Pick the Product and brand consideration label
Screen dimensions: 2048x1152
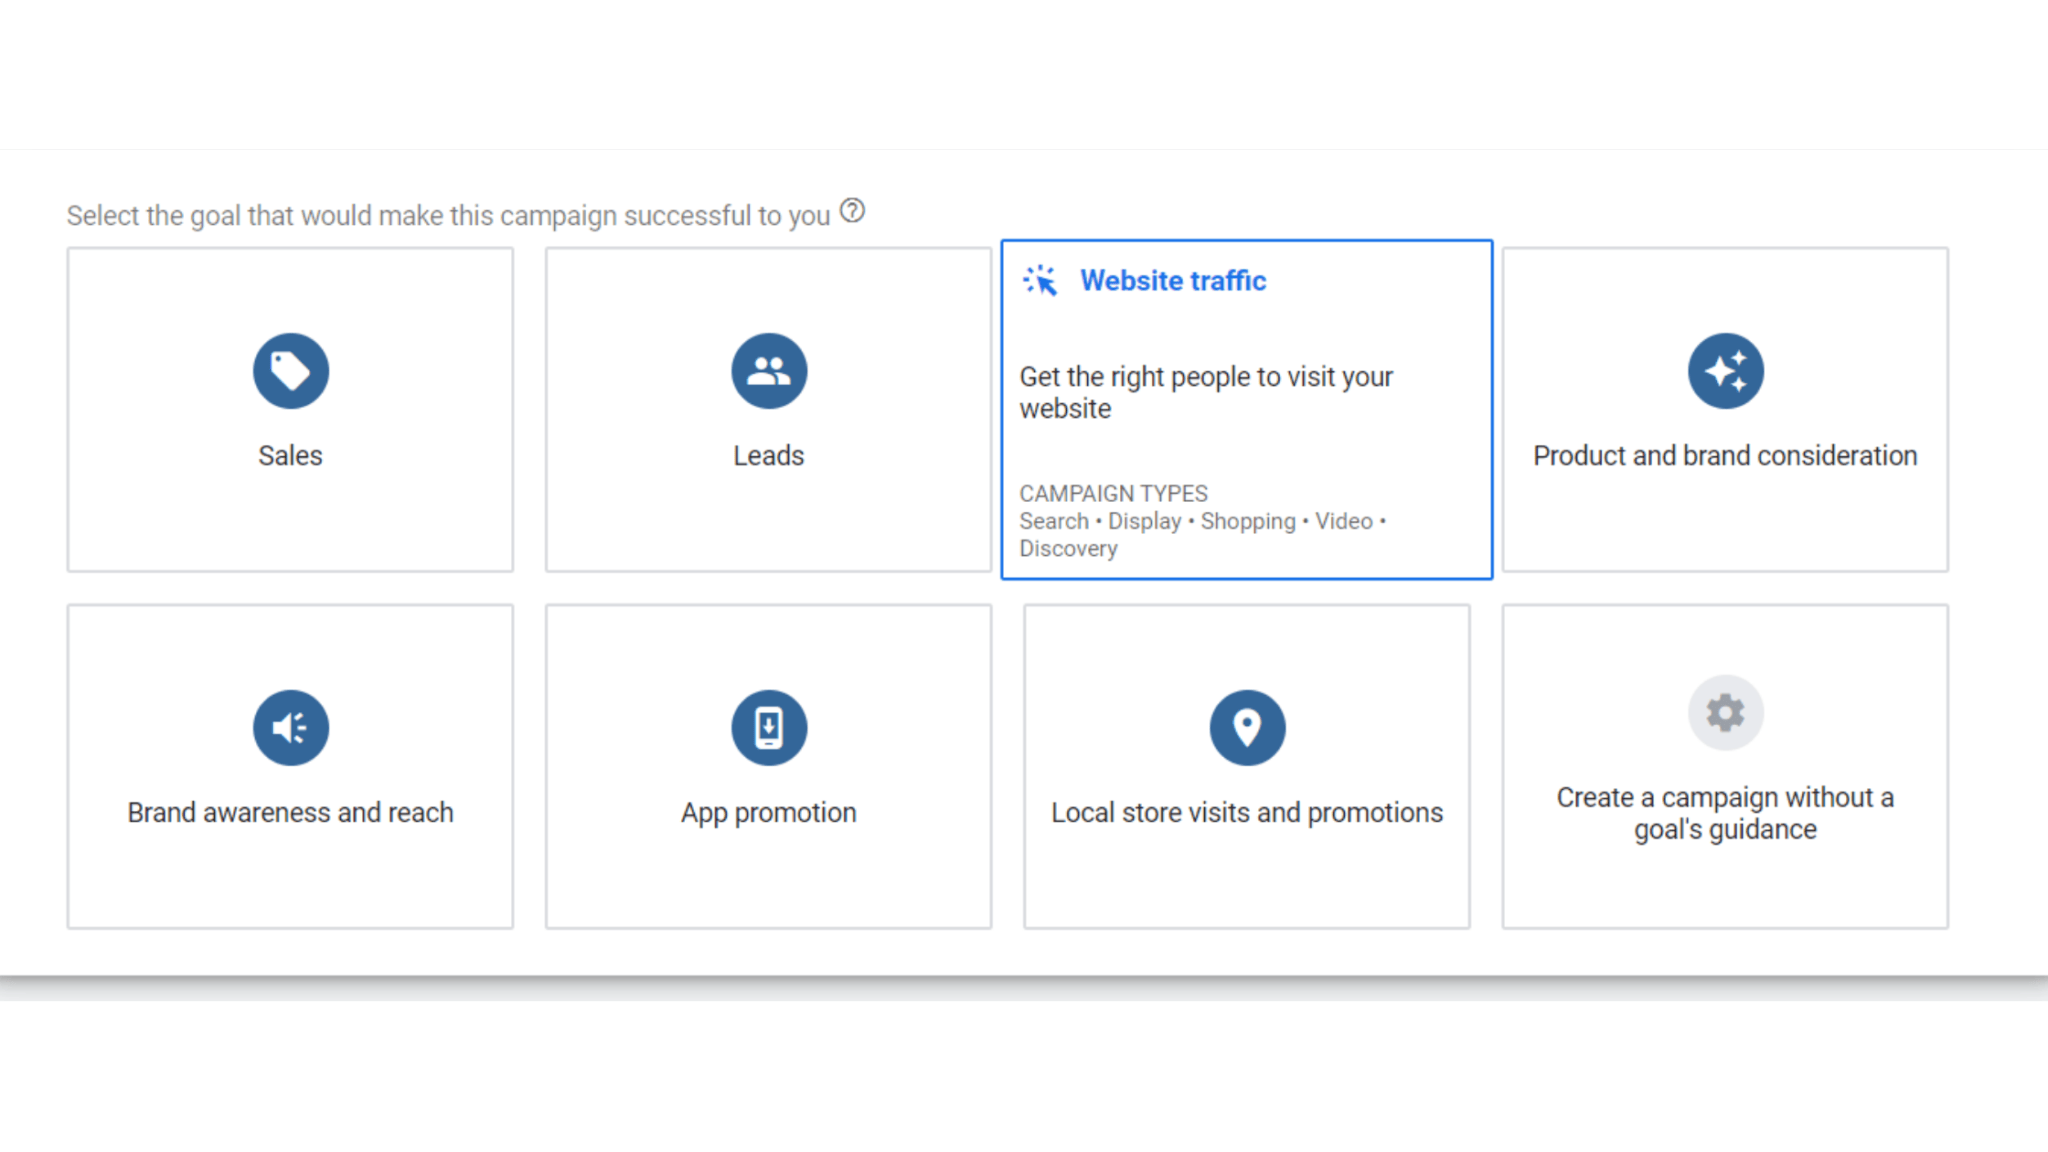click(1725, 456)
